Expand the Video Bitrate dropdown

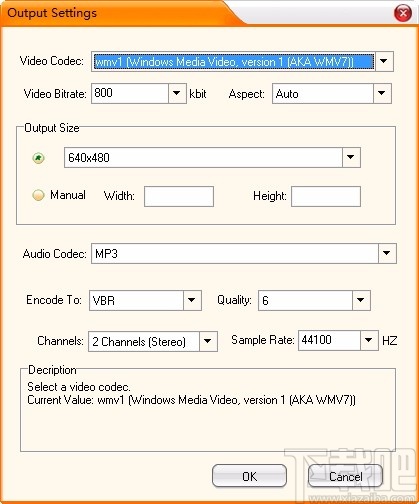point(177,93)
